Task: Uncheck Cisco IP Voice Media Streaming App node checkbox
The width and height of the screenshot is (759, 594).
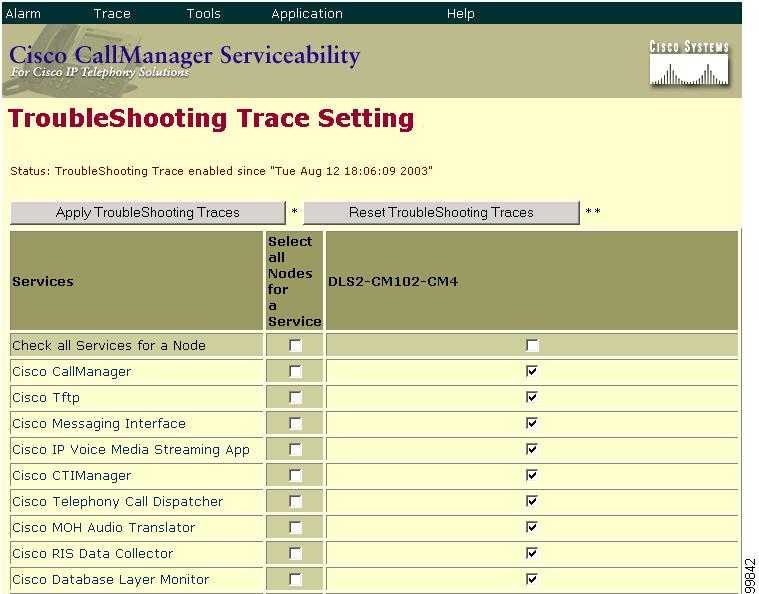Action: tap(532, 449)
